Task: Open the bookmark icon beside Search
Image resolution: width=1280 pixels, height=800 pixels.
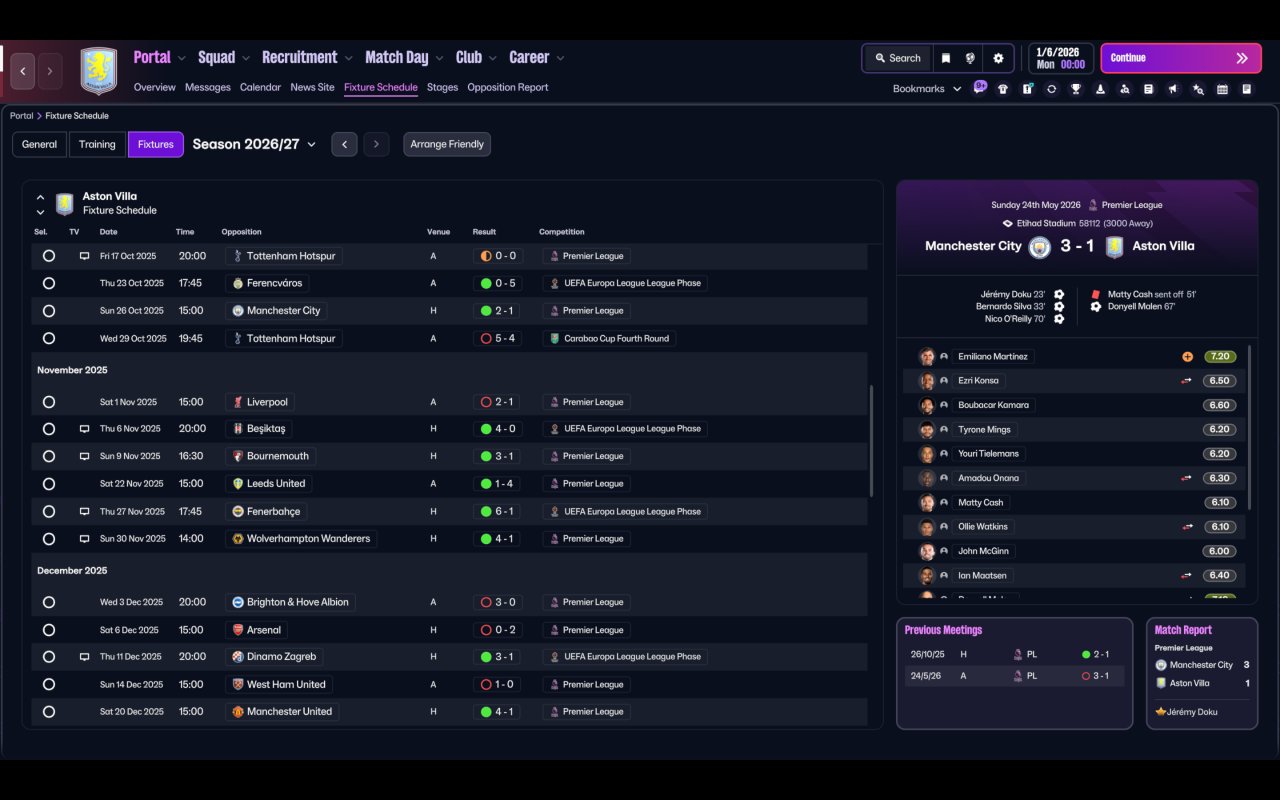Action: [945, 58]
